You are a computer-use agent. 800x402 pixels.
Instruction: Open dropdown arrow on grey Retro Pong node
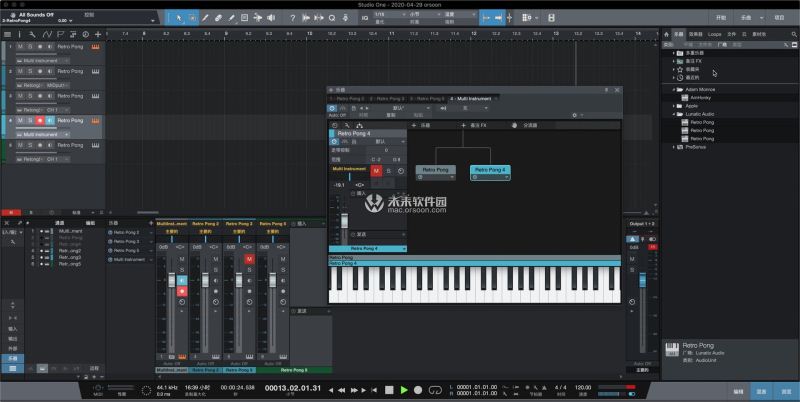pos(452,177)
